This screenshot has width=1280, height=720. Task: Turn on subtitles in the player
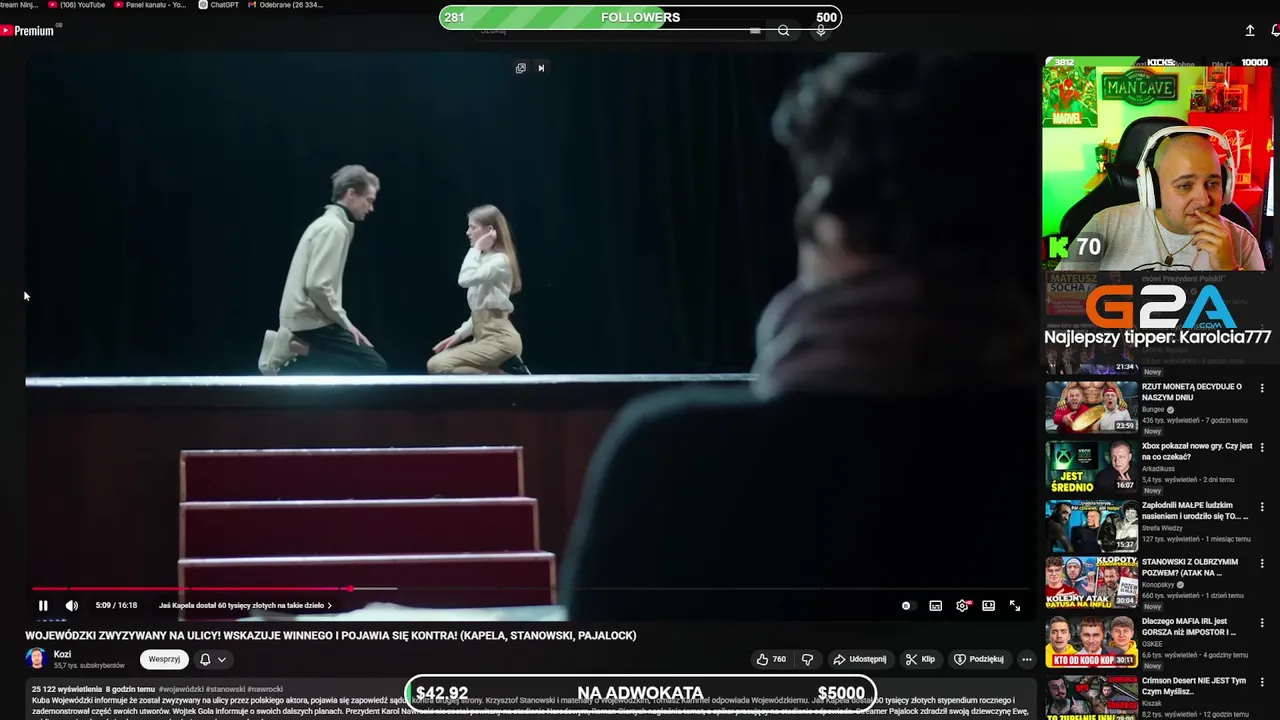coord(936,605)
